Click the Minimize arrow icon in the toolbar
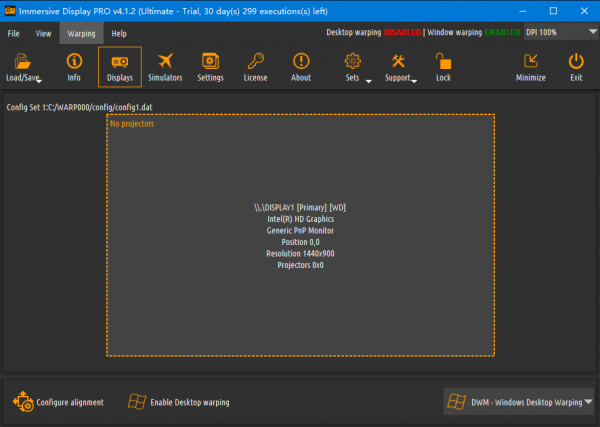Screen dimensions: 600x427 coord(531,61)
